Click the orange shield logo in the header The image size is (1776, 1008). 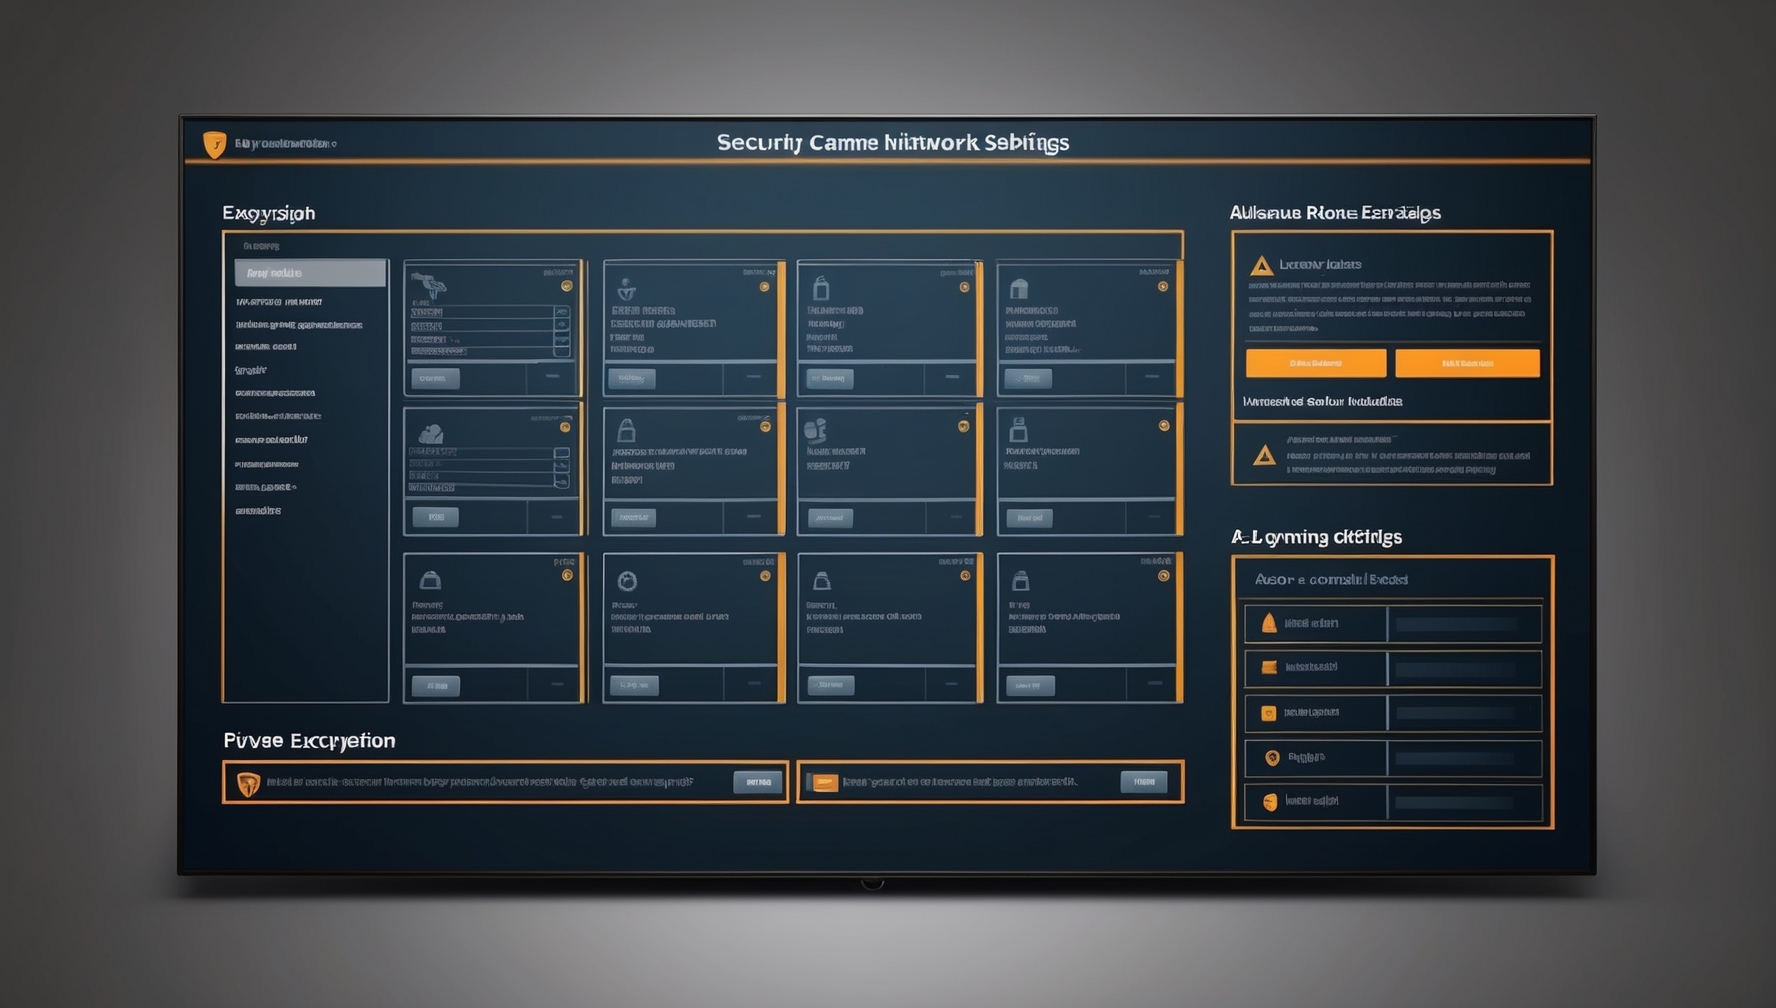click(x=214, y=144)
